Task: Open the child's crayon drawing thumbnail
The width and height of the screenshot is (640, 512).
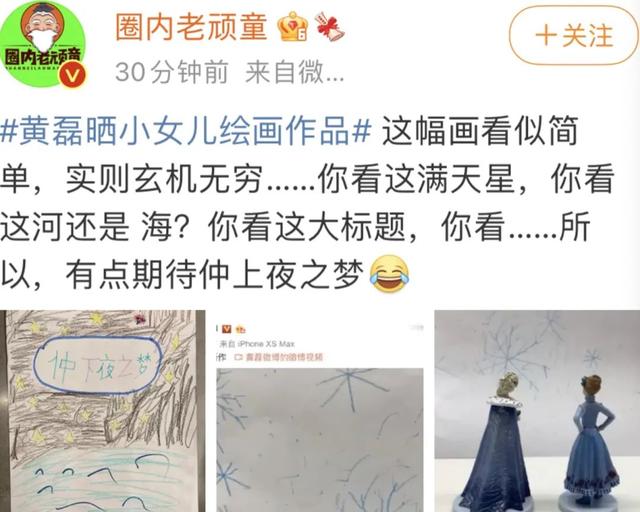Action: 102,411
